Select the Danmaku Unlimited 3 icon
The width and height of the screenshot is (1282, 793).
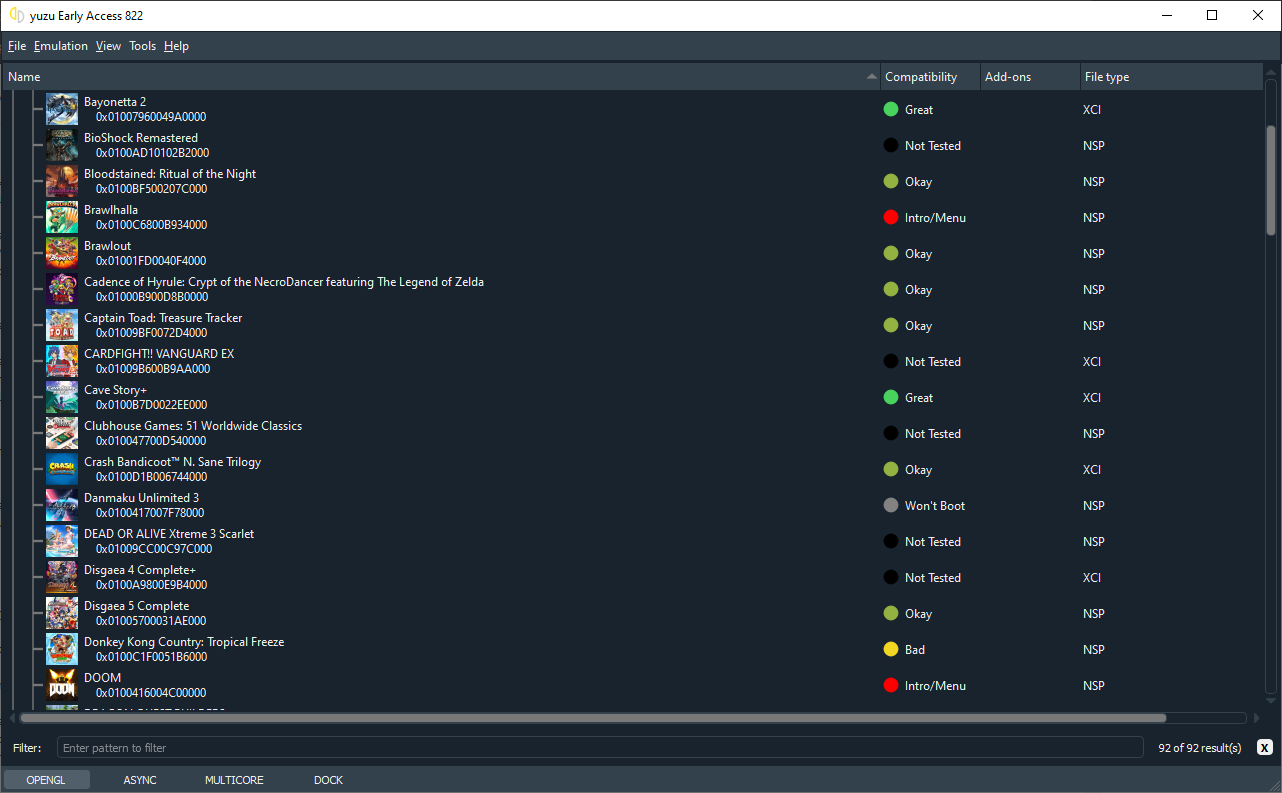coord(62,505)
